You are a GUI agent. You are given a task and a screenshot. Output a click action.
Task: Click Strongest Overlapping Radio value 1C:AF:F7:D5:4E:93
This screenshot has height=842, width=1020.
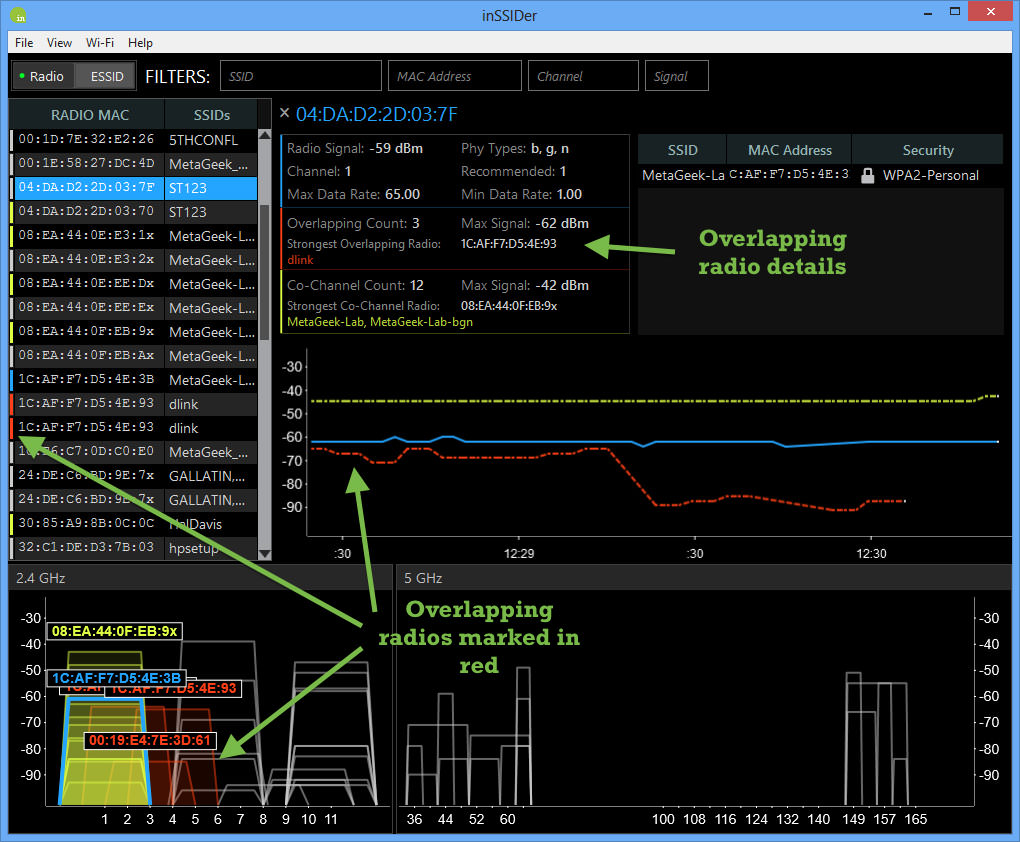click(509, 244)
